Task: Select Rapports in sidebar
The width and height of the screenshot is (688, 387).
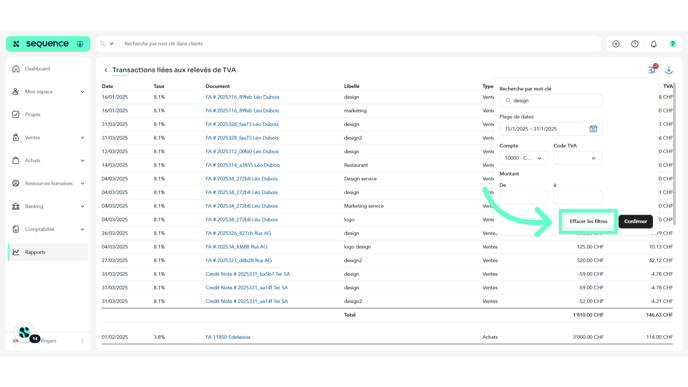Action: tap(48, 252)
